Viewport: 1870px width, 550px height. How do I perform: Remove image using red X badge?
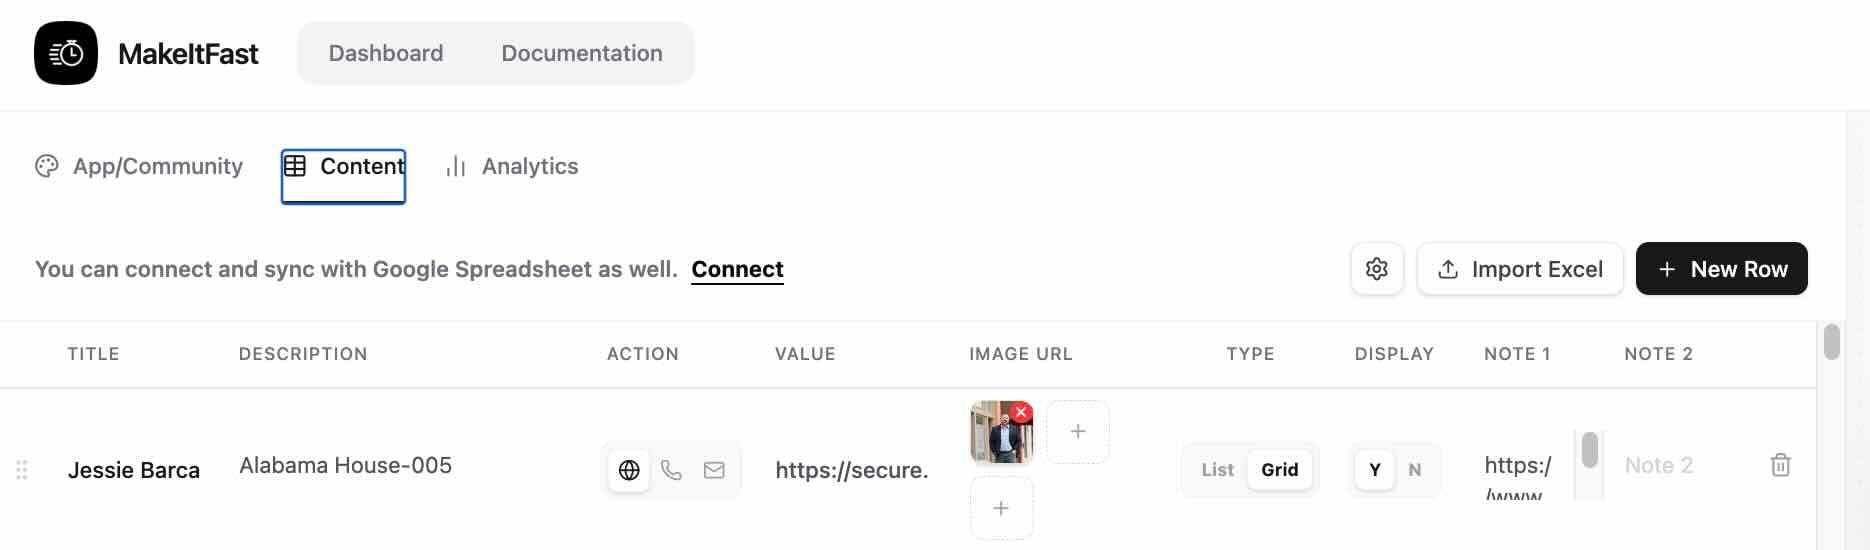tap(1021, 412)
